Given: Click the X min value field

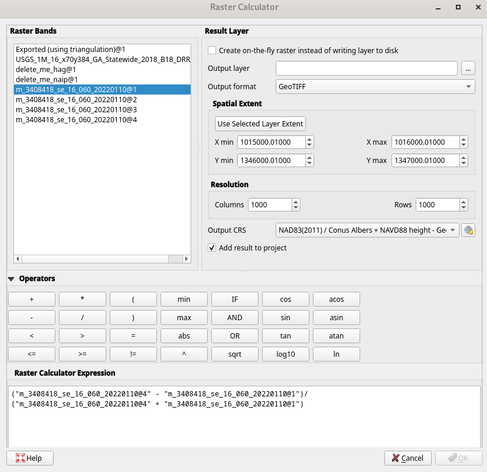Looking at the screenshot, I should coord(271,142).
